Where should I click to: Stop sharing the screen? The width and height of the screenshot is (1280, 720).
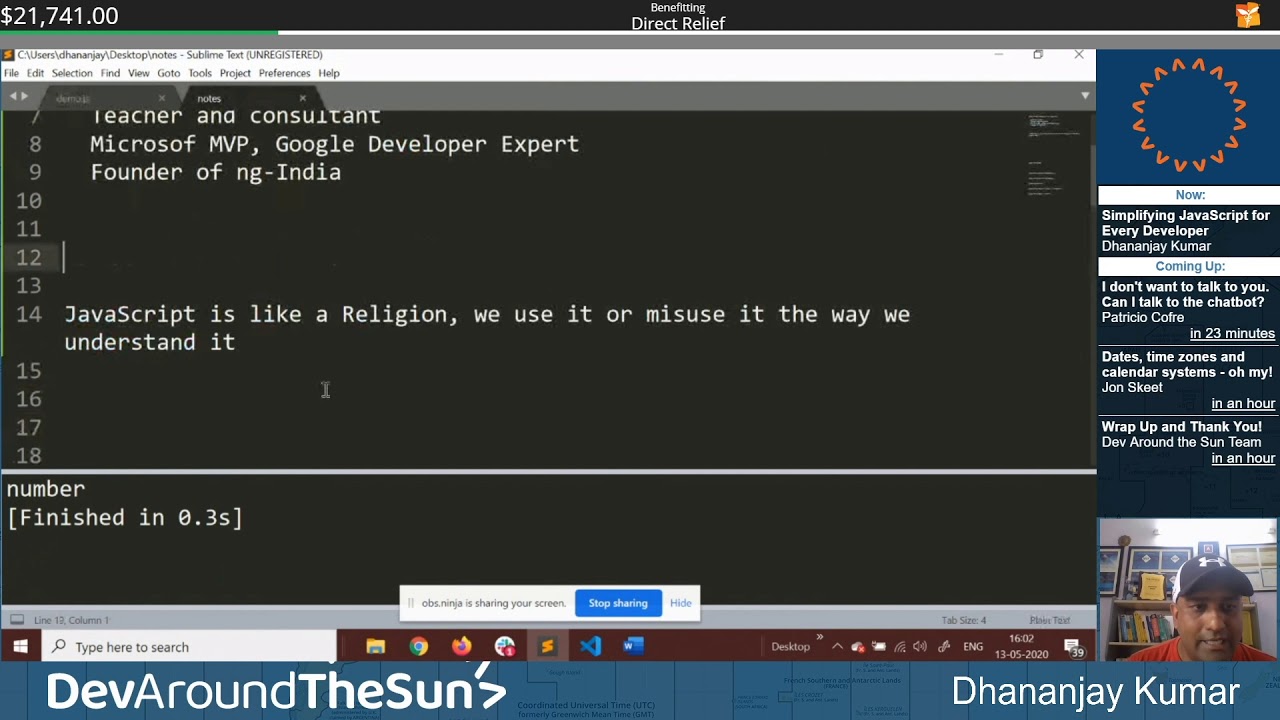click(x=618, y=603)
